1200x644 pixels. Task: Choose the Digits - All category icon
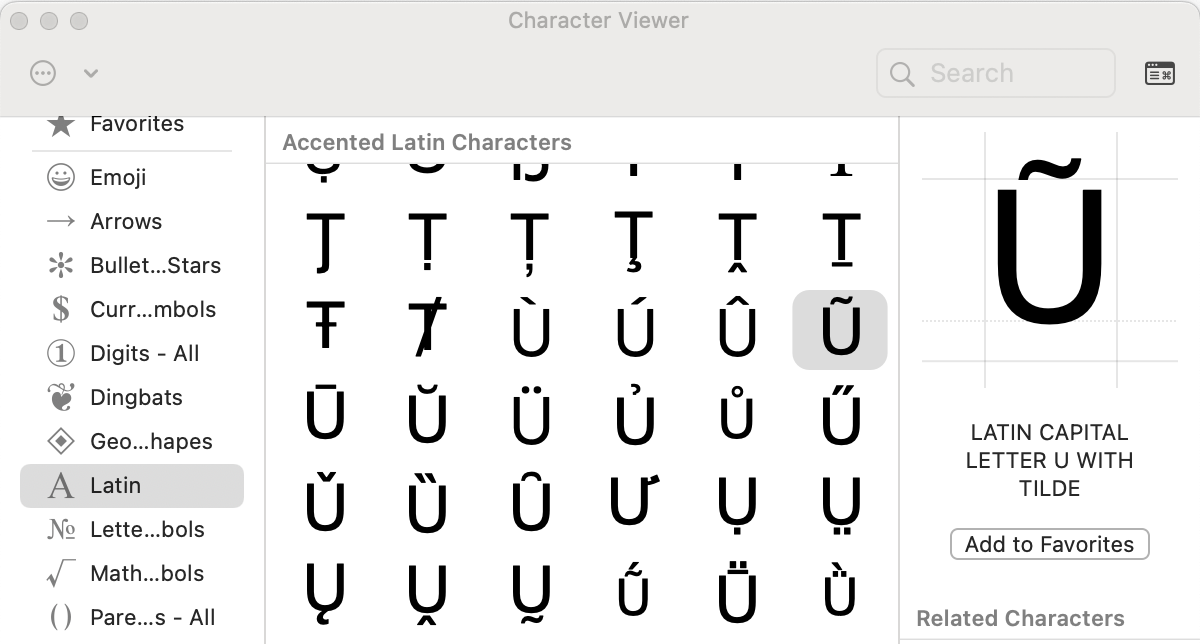(x=61, y=354)
